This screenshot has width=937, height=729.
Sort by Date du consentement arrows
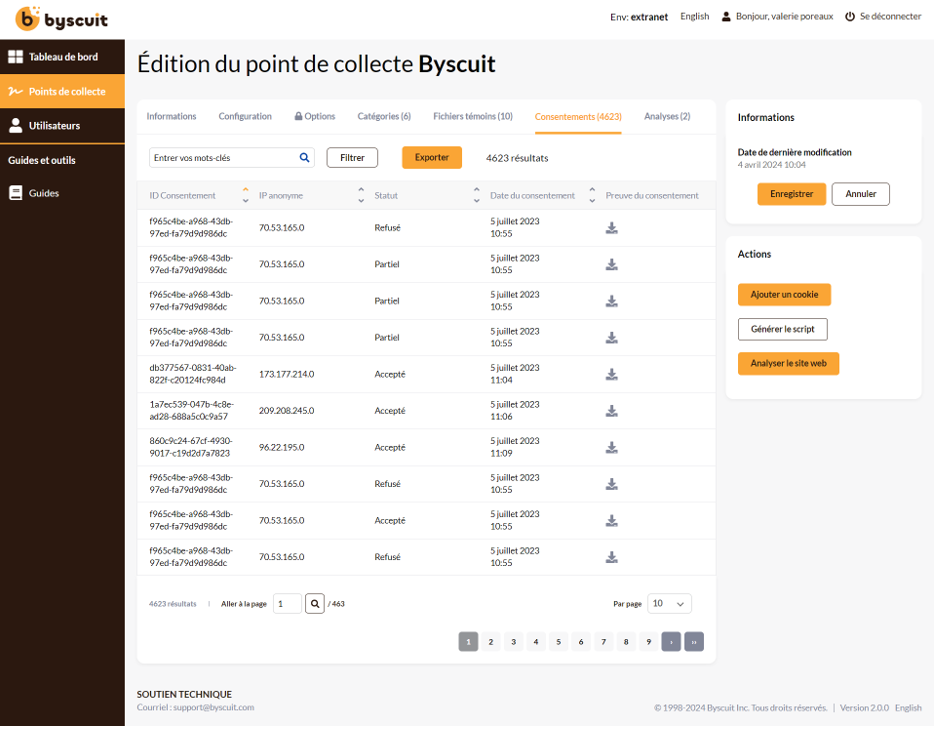point(592,195)
